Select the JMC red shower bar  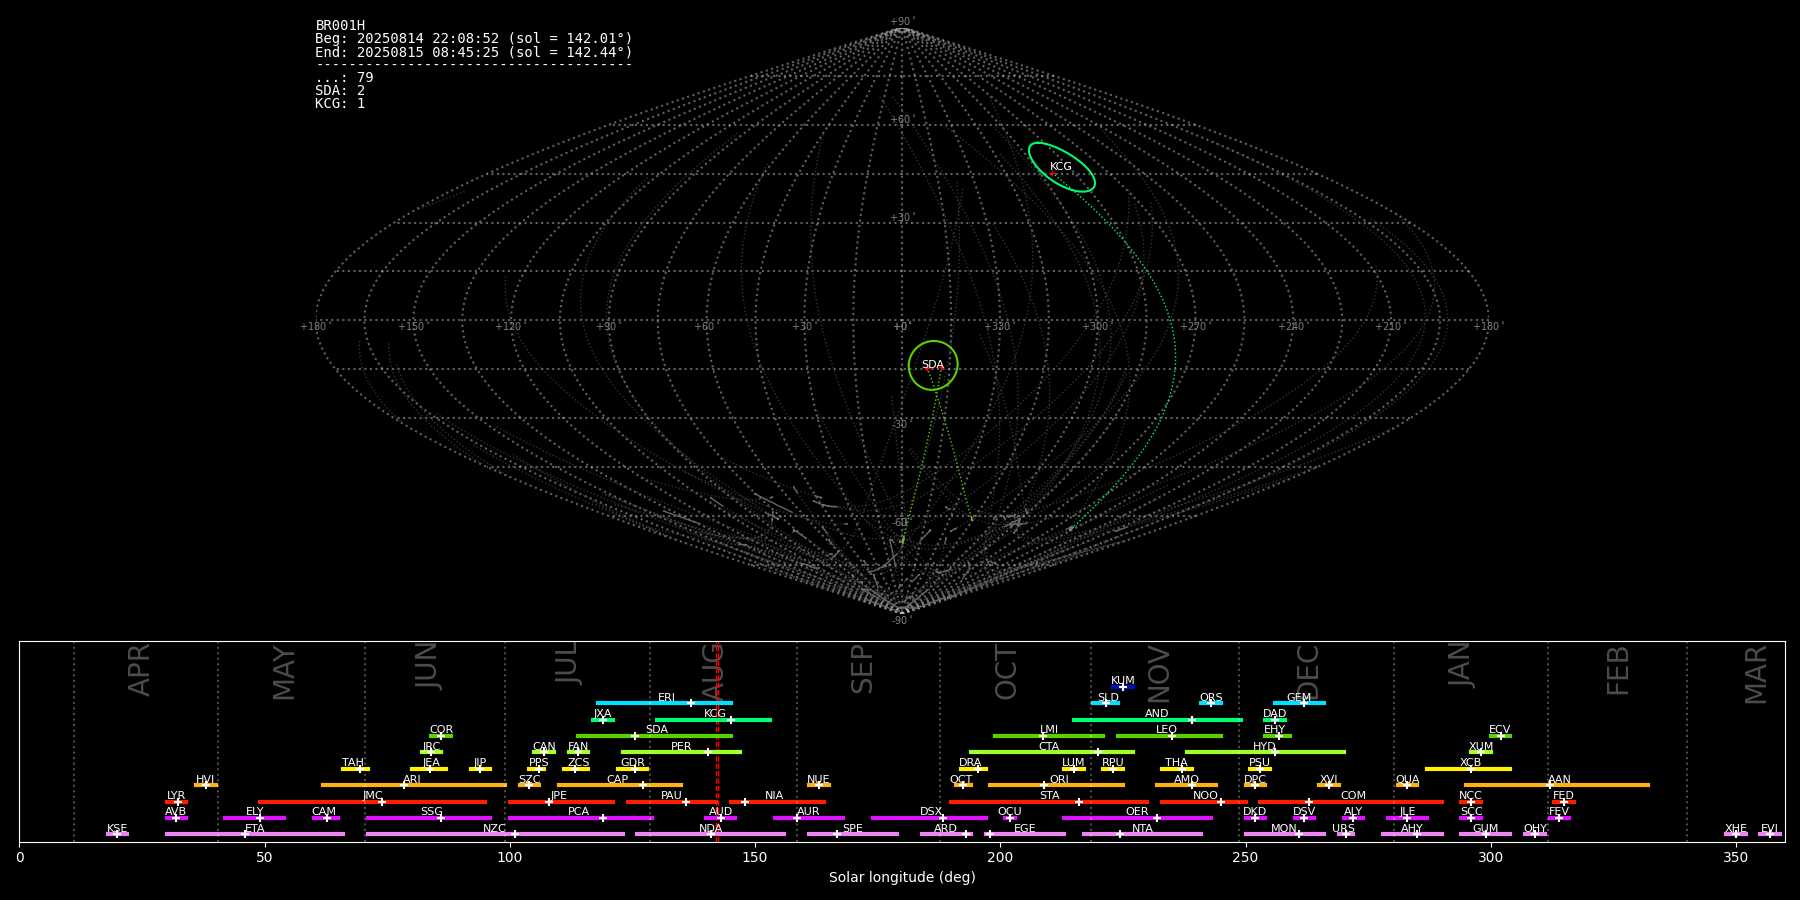(373, 802)
